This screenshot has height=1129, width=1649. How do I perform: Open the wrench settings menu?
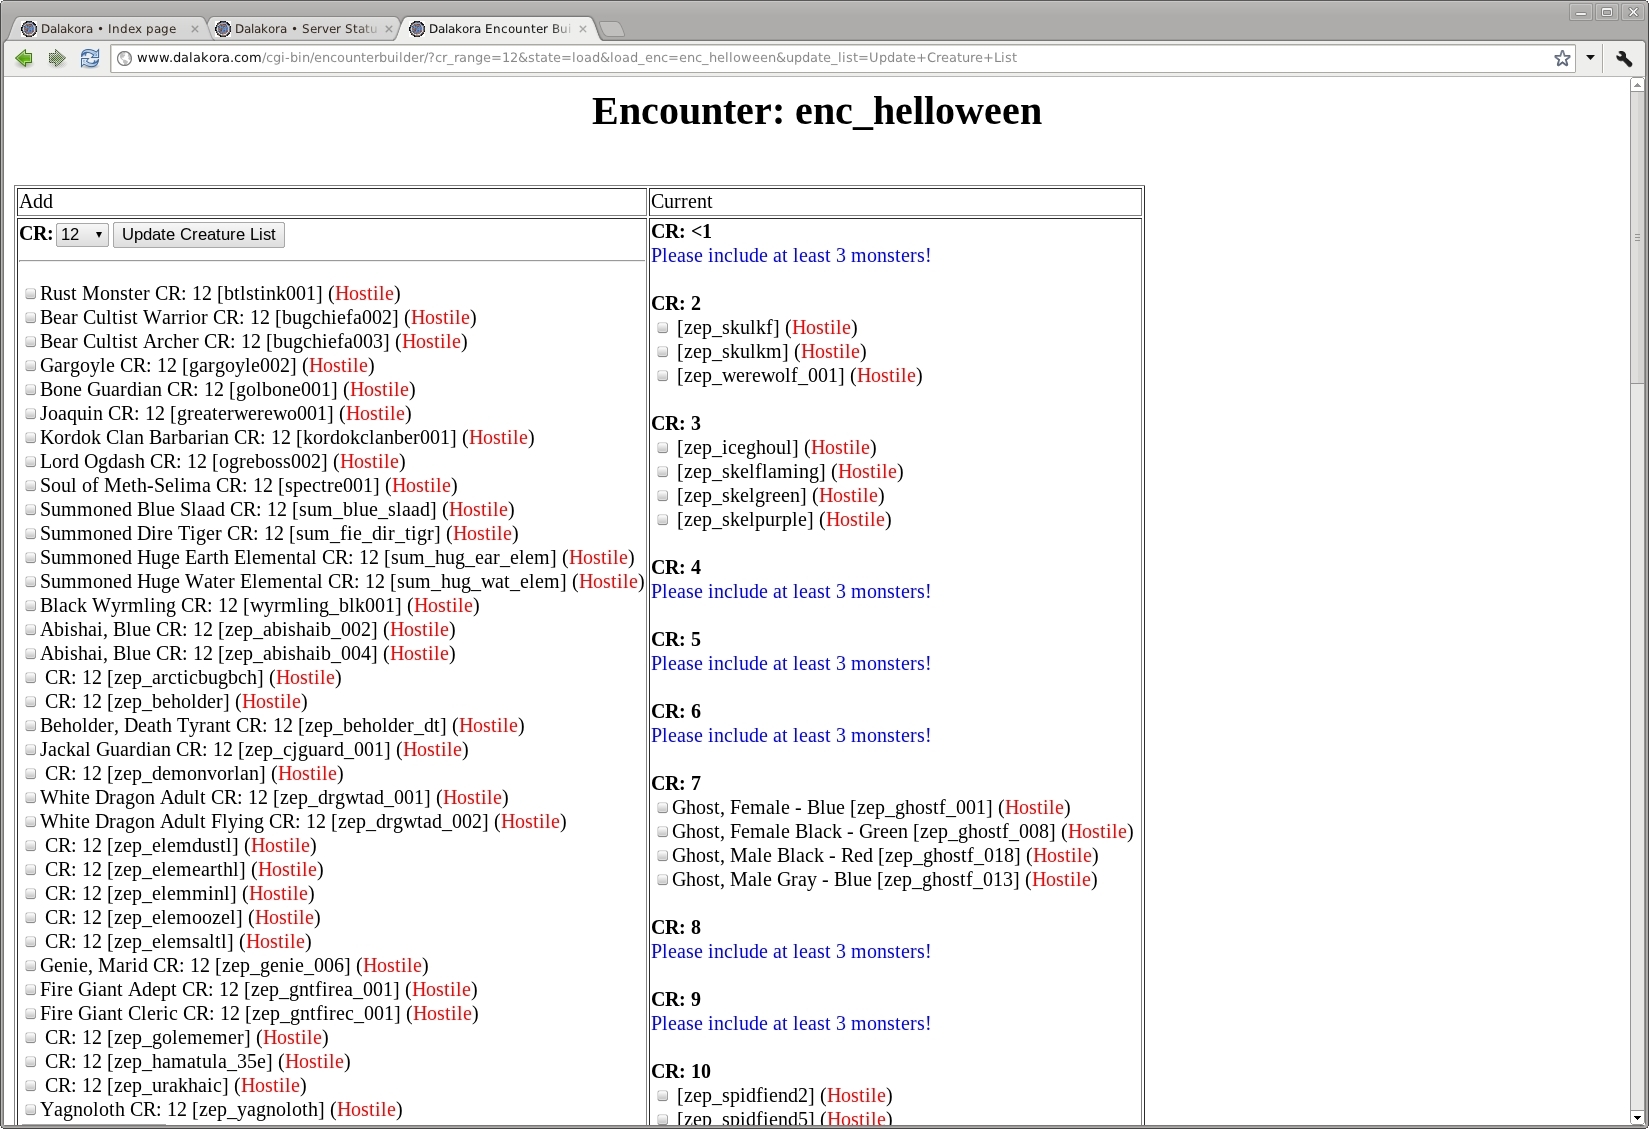click(1624, 58)
